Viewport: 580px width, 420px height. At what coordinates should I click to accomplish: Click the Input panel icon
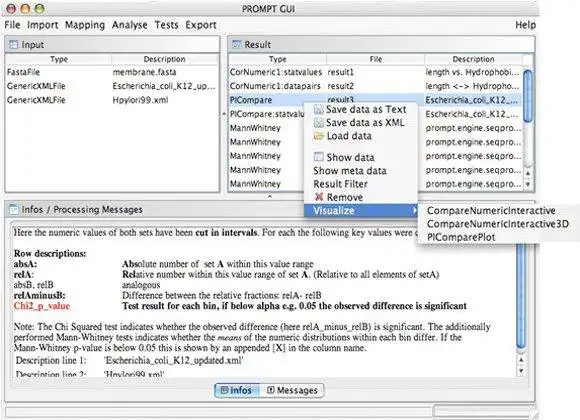coord(13,44)
